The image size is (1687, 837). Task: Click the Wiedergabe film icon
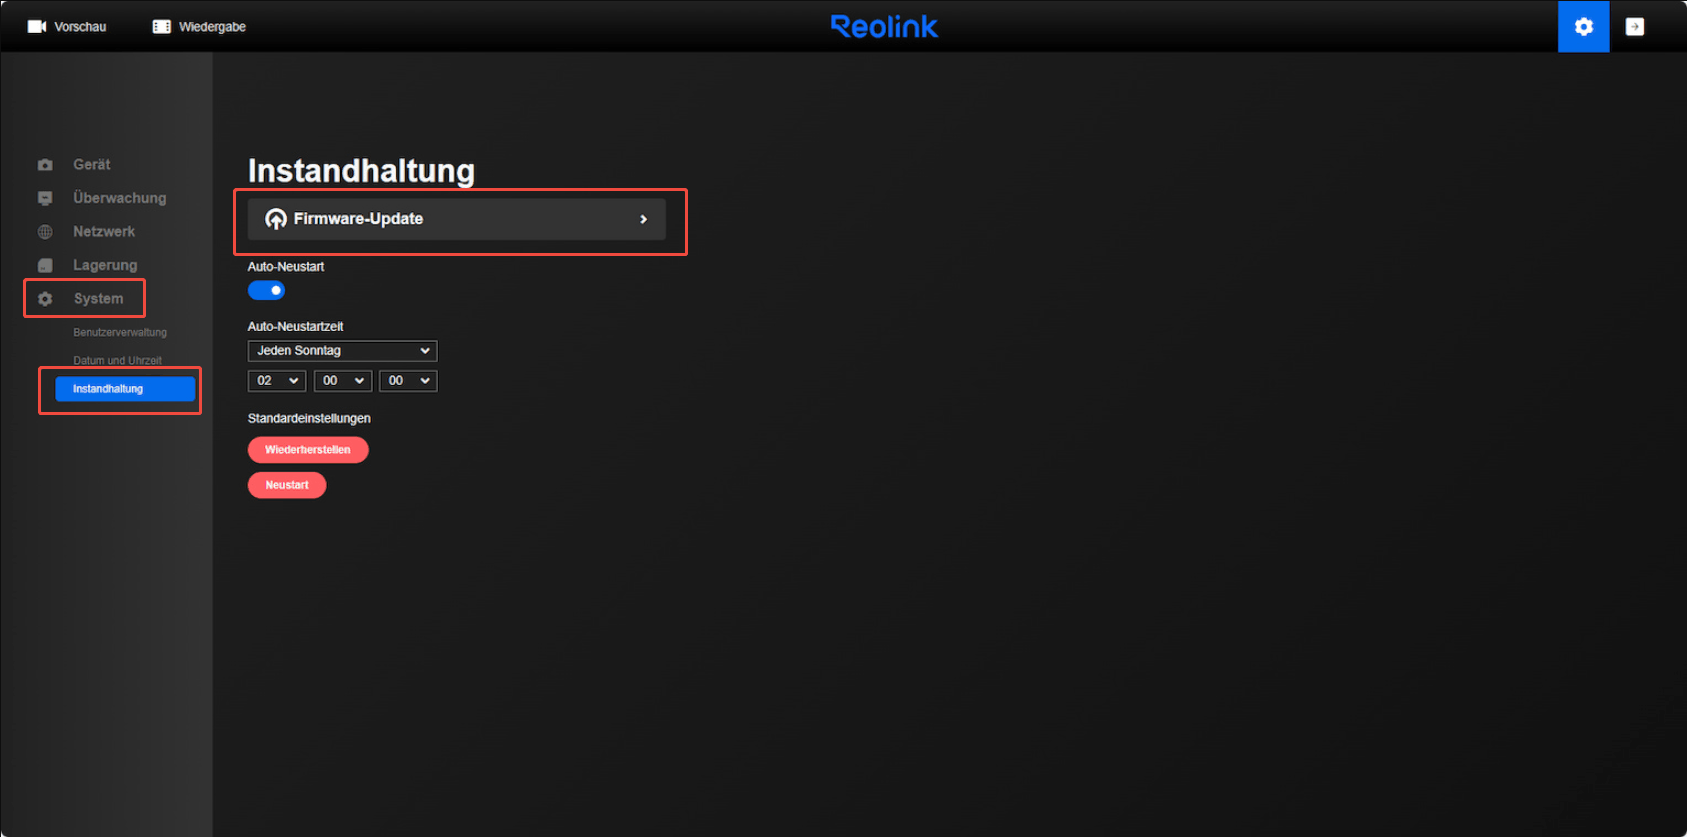(161, 27)
